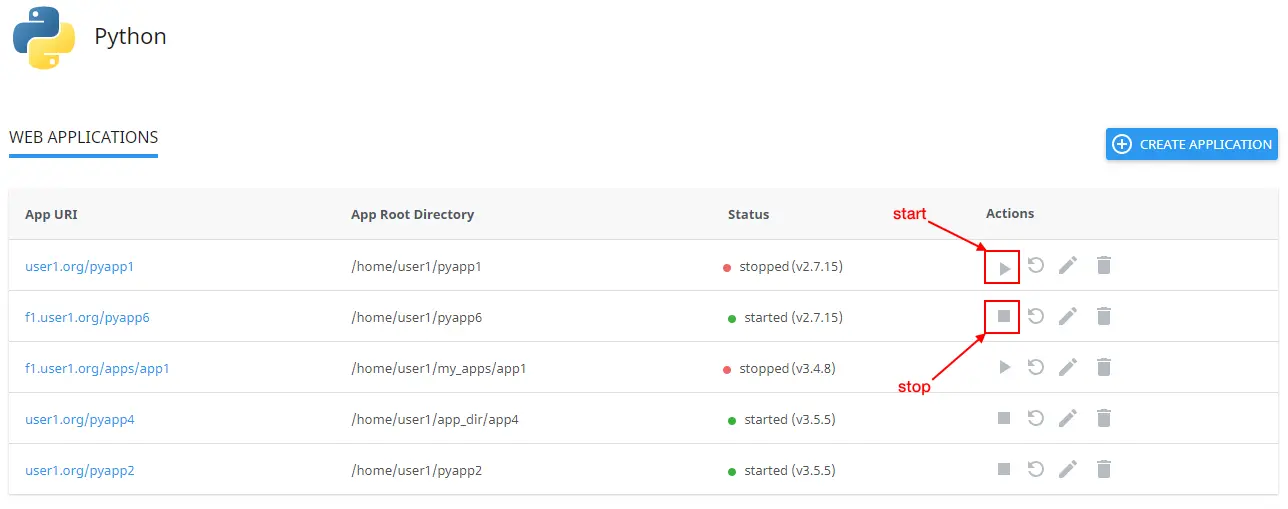Remove the f1.user1.org/apps/app1 application
Screen dimensions: 1288x509
[1103, 368]
